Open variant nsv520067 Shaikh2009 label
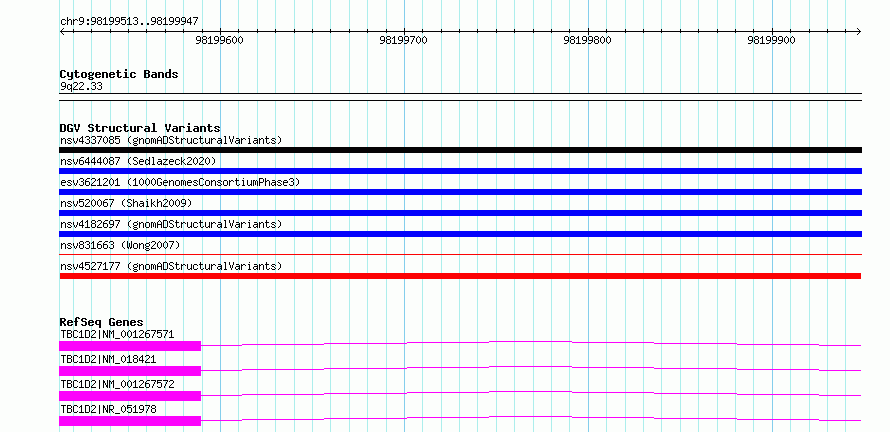The image size is (890, 432). [x=126, y=203]
